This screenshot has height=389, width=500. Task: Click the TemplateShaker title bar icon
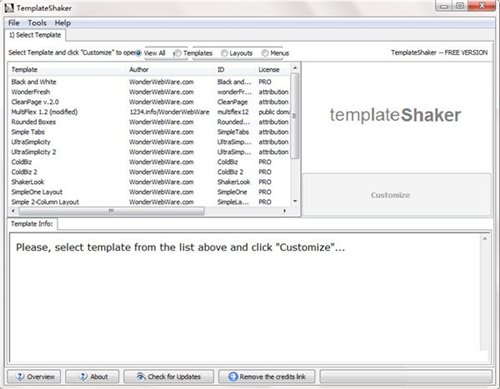pyautogui.click(x=9, y=8)
